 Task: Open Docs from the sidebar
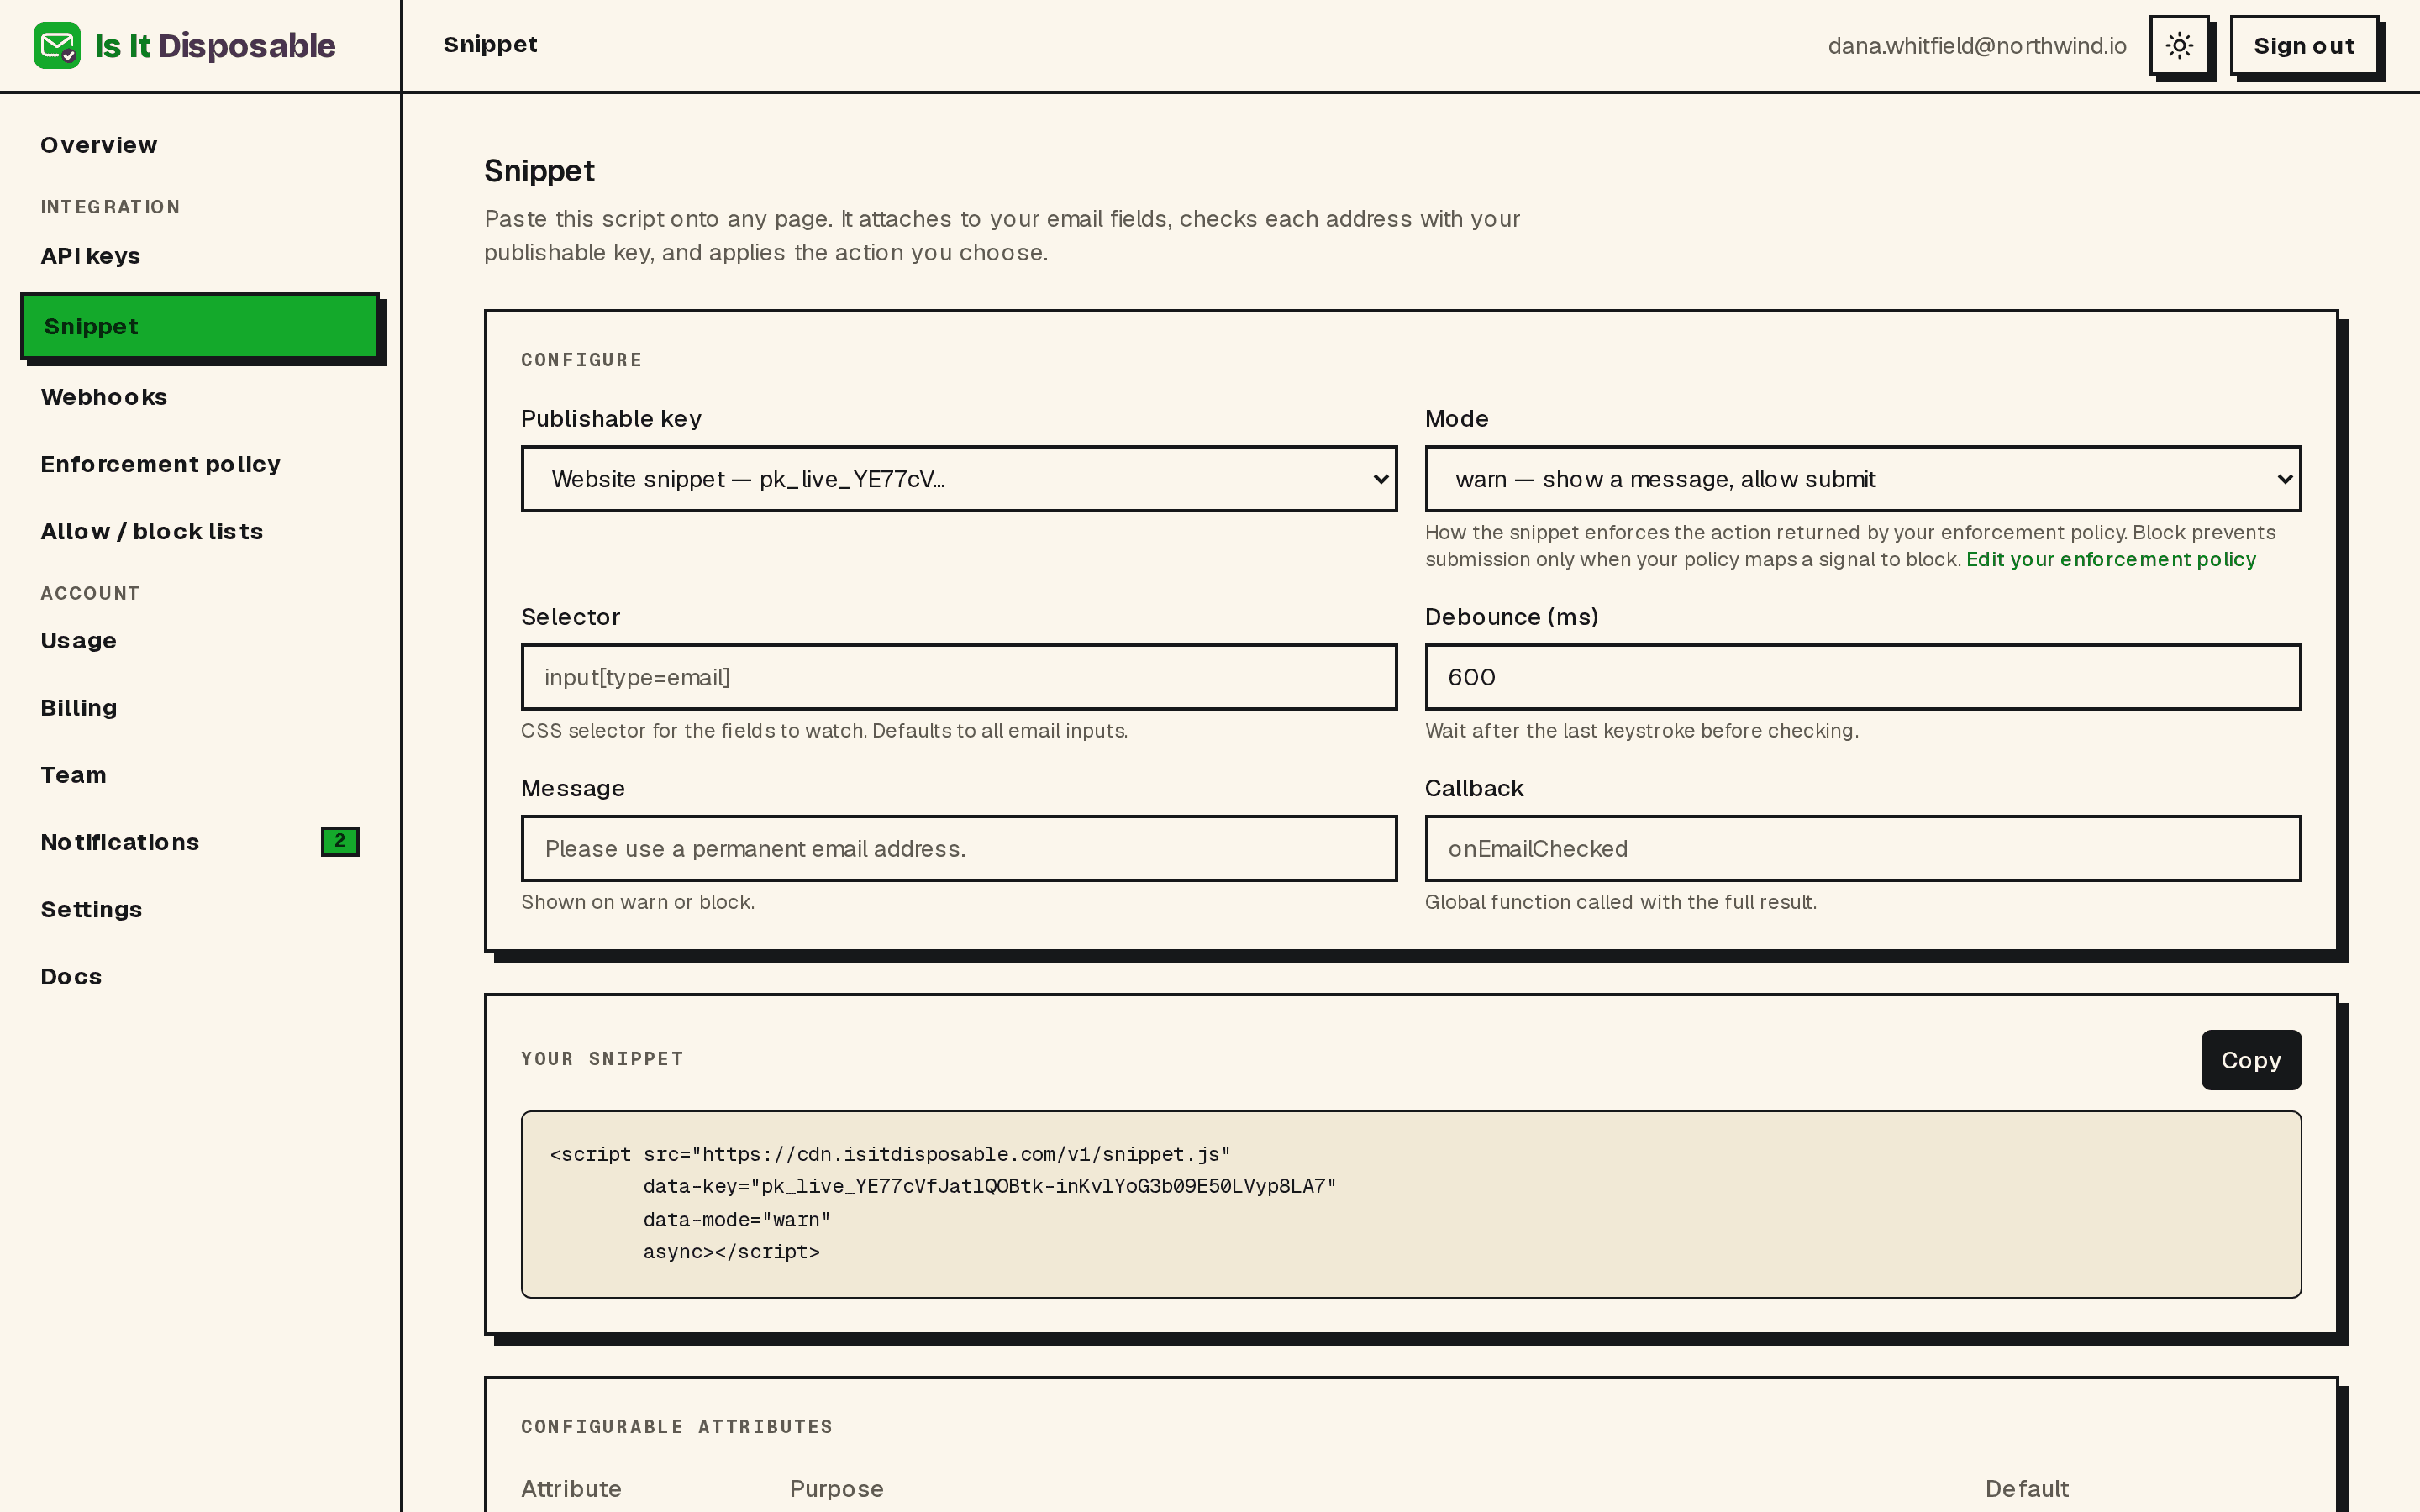[x=71, y=976]
